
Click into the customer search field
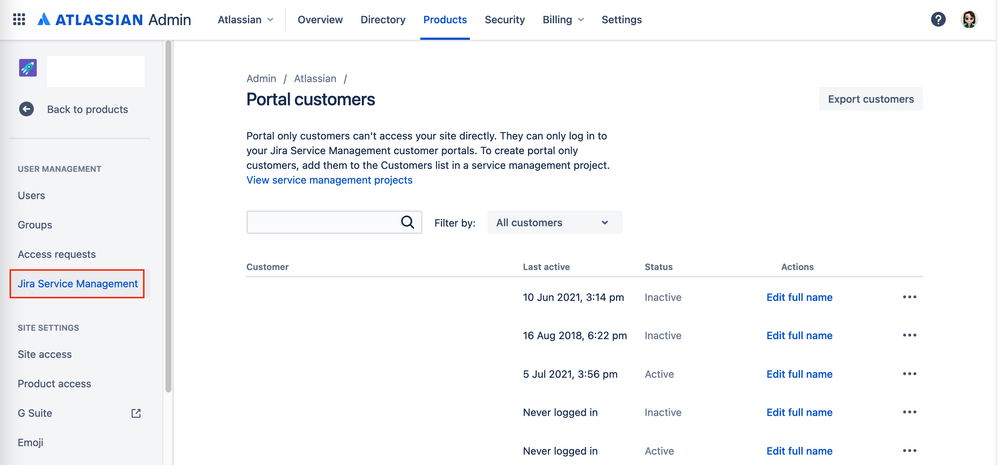pos(320,222)
